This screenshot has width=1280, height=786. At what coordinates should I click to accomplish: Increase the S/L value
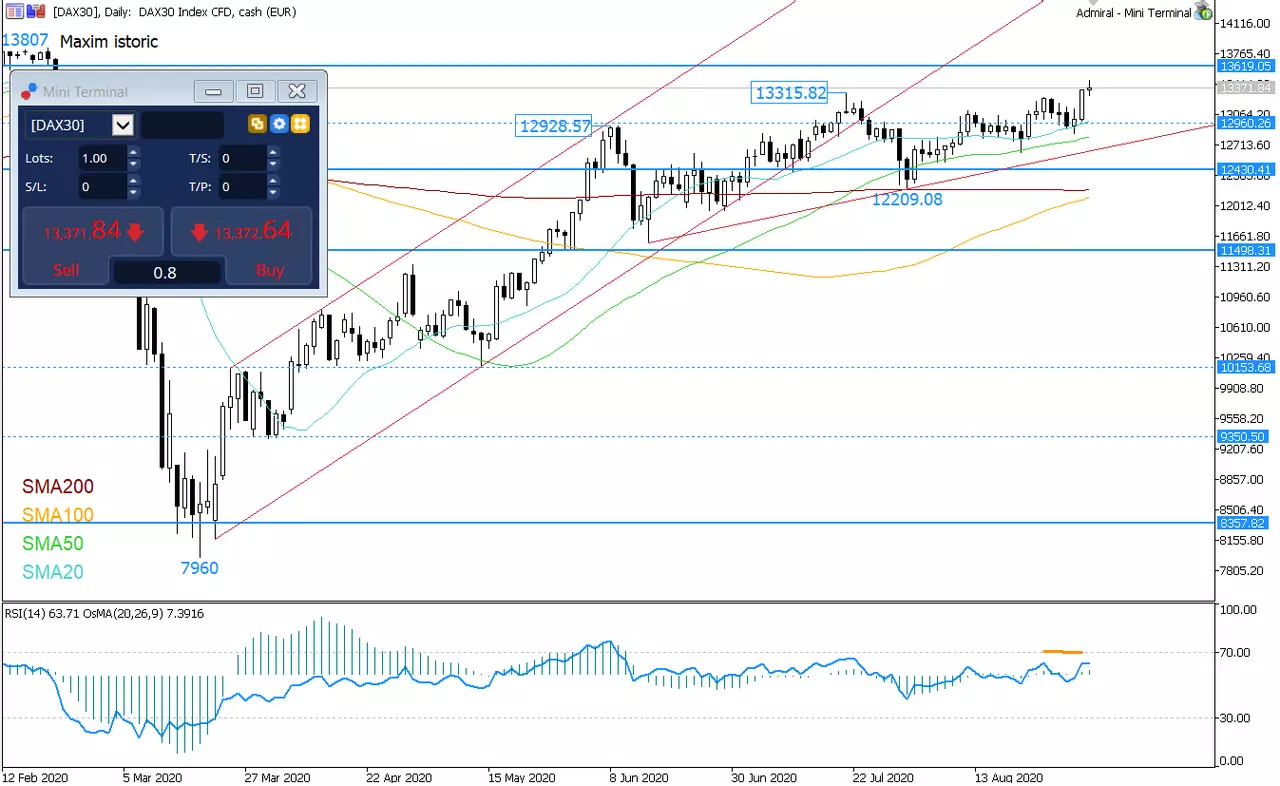134,181
